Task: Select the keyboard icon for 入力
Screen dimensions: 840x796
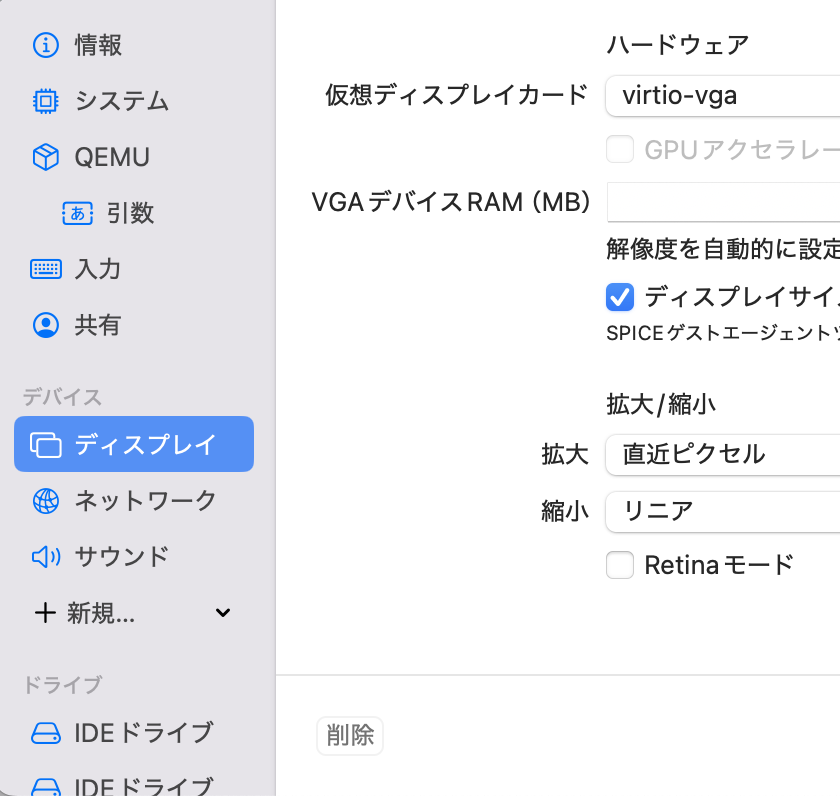Action: pyautogui.click(x=46, y=269)
